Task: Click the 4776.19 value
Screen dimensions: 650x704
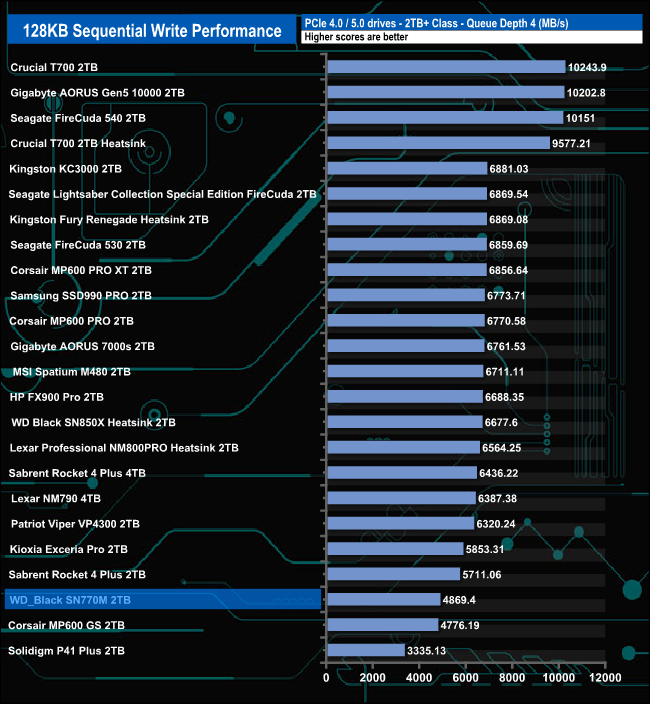Action: click(460, 625)
